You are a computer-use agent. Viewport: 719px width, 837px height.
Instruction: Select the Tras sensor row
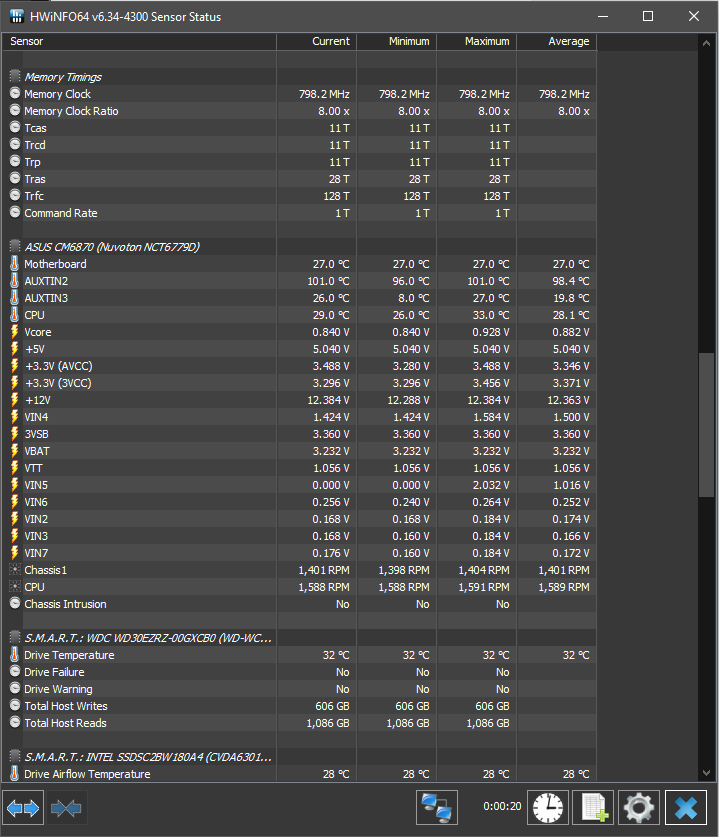click(299, 179)
